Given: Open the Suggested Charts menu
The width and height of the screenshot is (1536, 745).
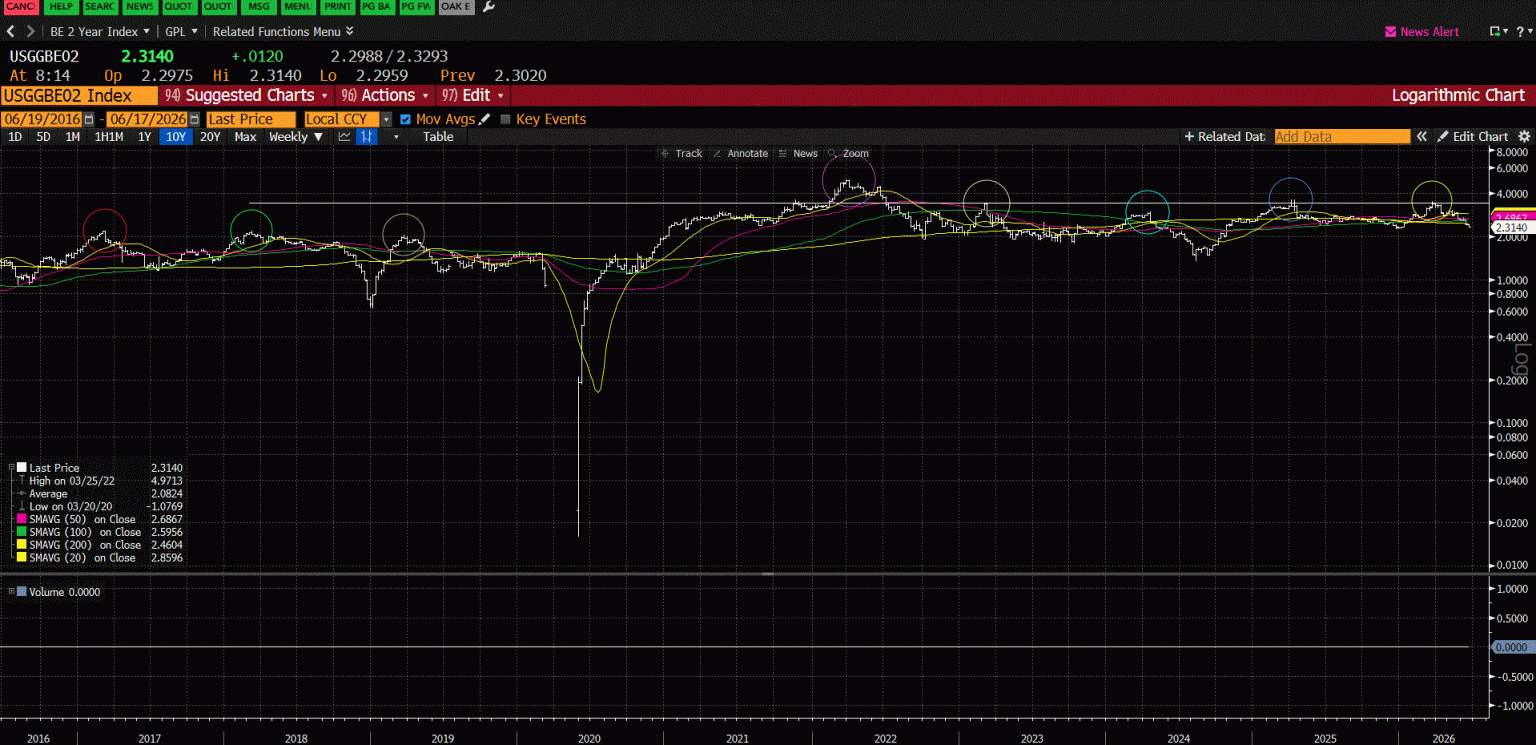Looking at the screenshot, I should click(x=246, y=95).
